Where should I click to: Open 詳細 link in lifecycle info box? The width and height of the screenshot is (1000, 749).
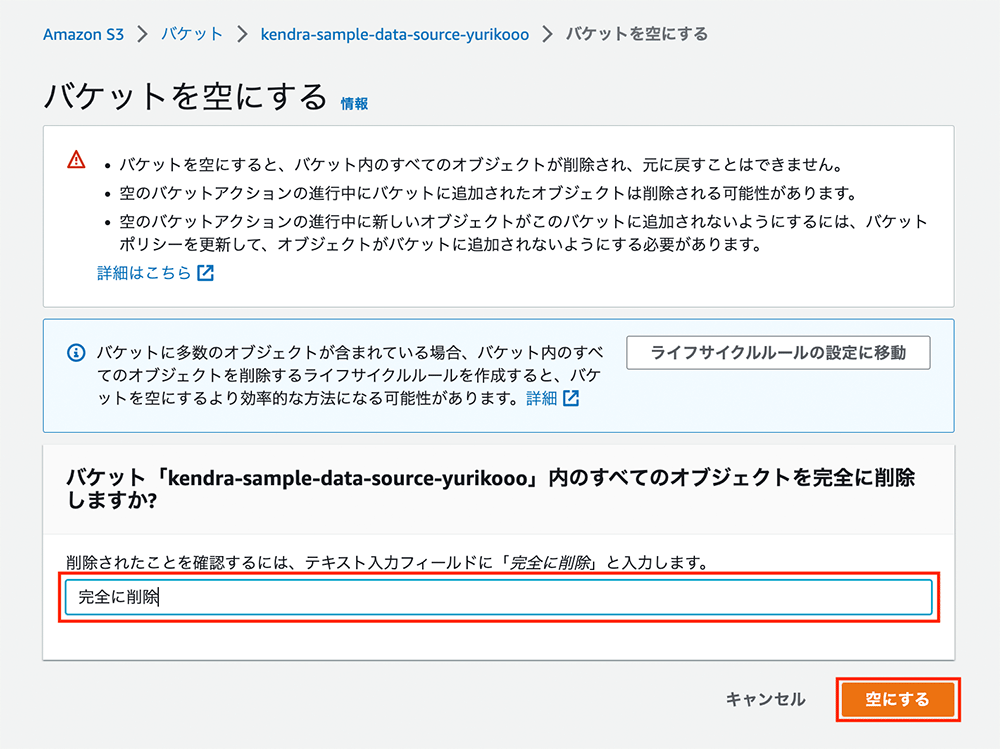[x=541, y=399]
